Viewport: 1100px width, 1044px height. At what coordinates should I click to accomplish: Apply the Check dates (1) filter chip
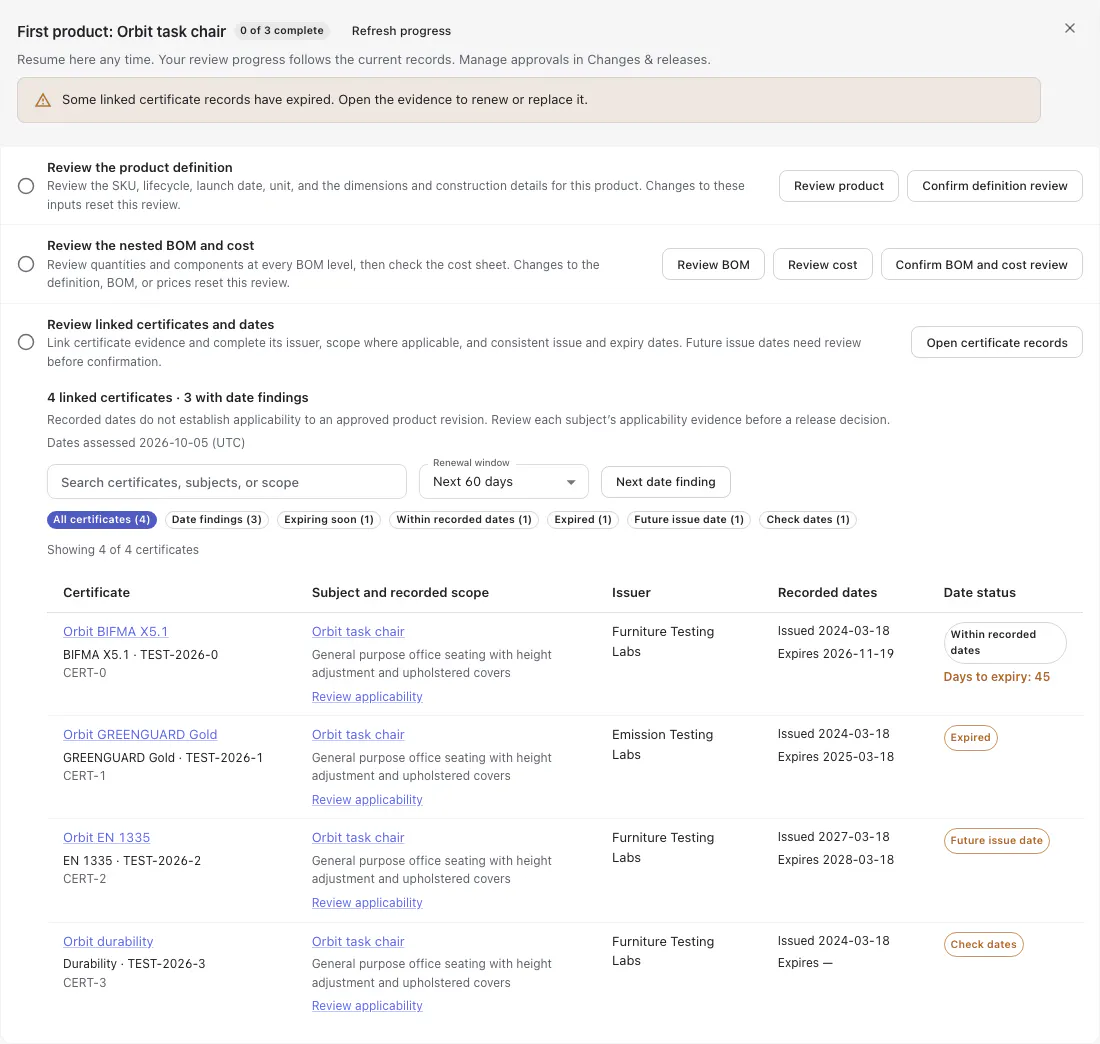[807, 519]
